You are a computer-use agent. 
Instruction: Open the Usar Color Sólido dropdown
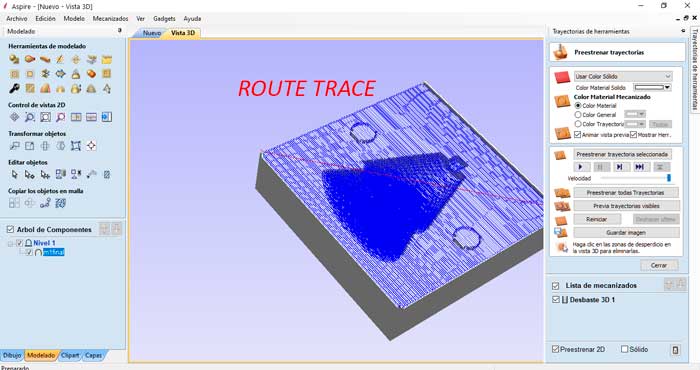pyautogui.click(x=623, y=76)
